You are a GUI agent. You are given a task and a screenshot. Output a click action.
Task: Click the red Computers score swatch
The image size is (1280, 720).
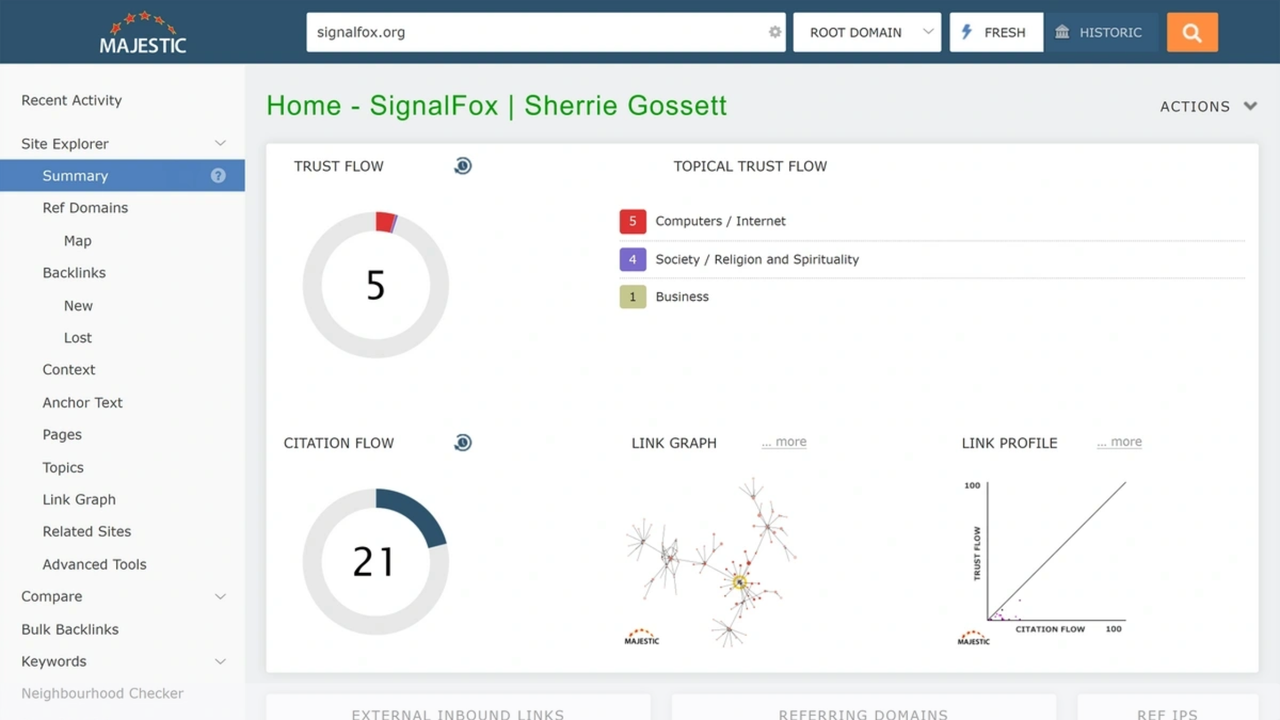pyautogui.click(x=632, y=221)
